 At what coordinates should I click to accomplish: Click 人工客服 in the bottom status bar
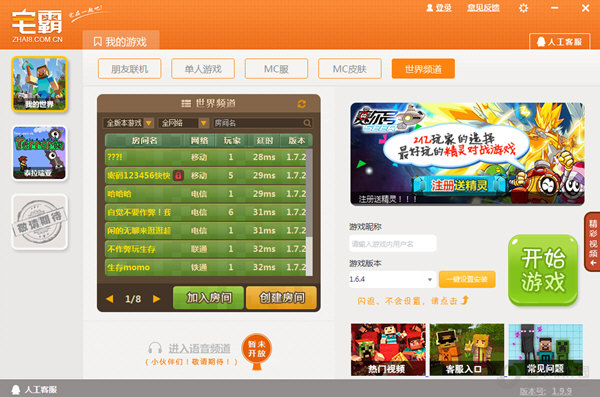pos(34,390)
